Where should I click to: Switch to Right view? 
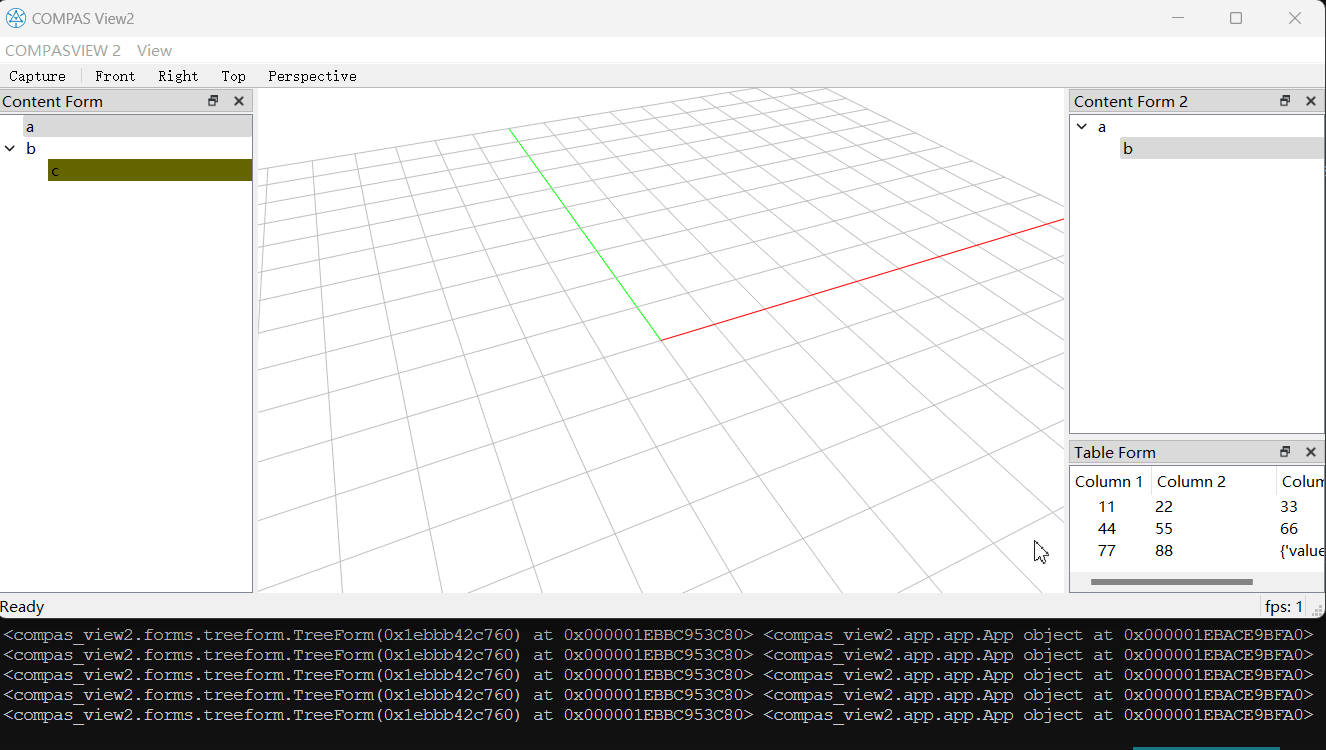[178, 75]
